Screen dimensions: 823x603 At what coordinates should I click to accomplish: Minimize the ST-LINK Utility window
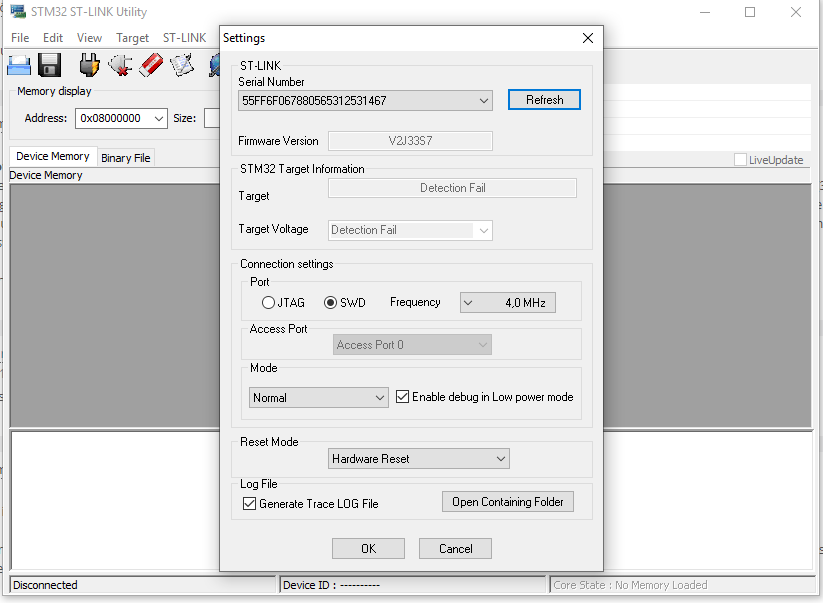[x=705, y=12]
